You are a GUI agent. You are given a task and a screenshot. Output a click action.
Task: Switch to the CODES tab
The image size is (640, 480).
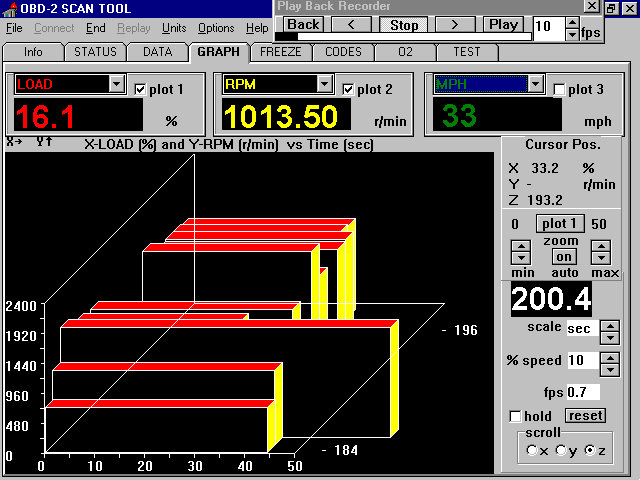coord(344,51)
